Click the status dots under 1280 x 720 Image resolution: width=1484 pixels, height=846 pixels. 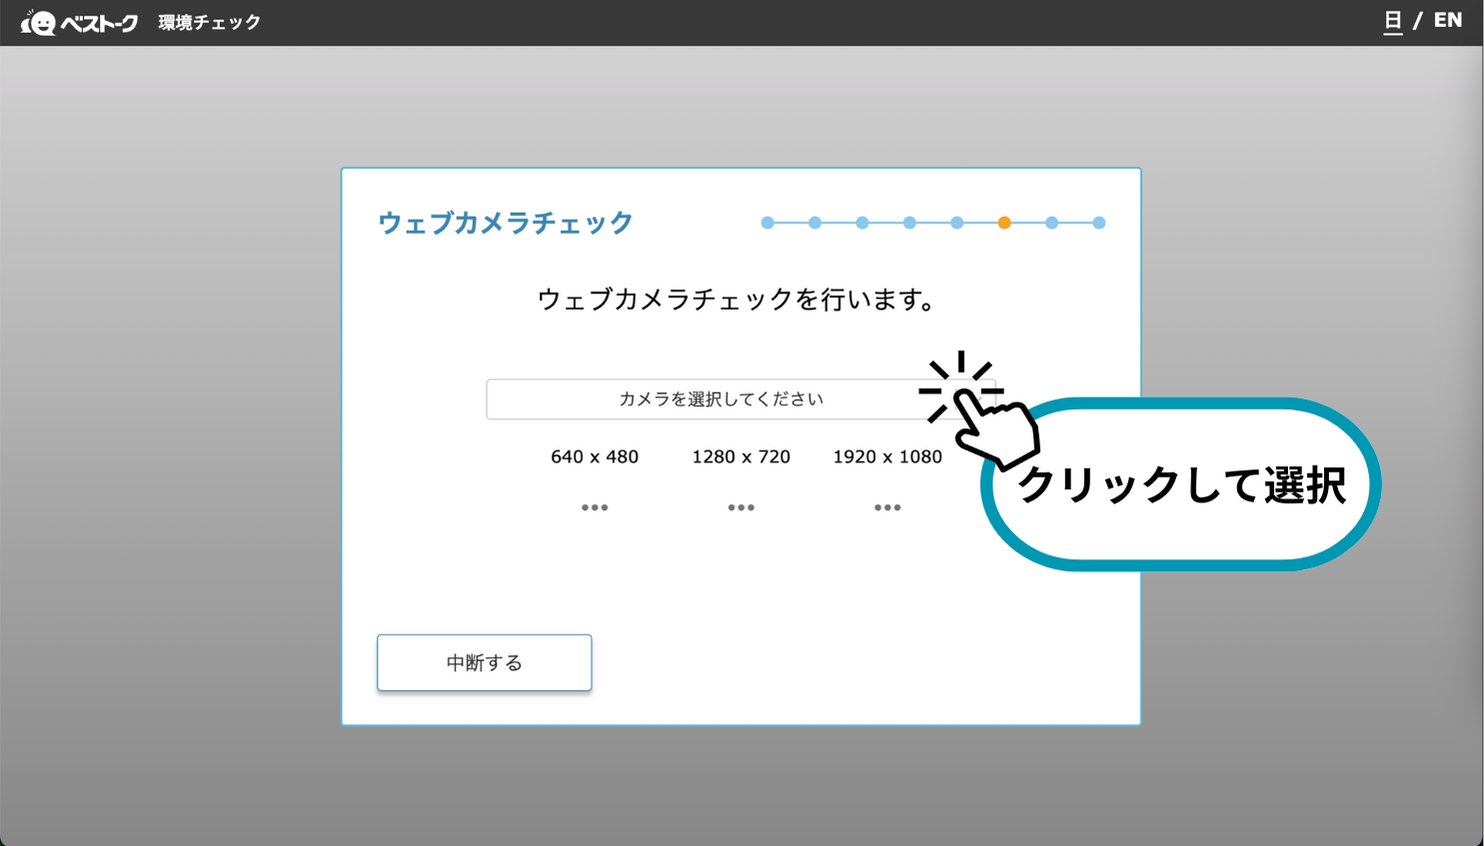tap(741, 508)
